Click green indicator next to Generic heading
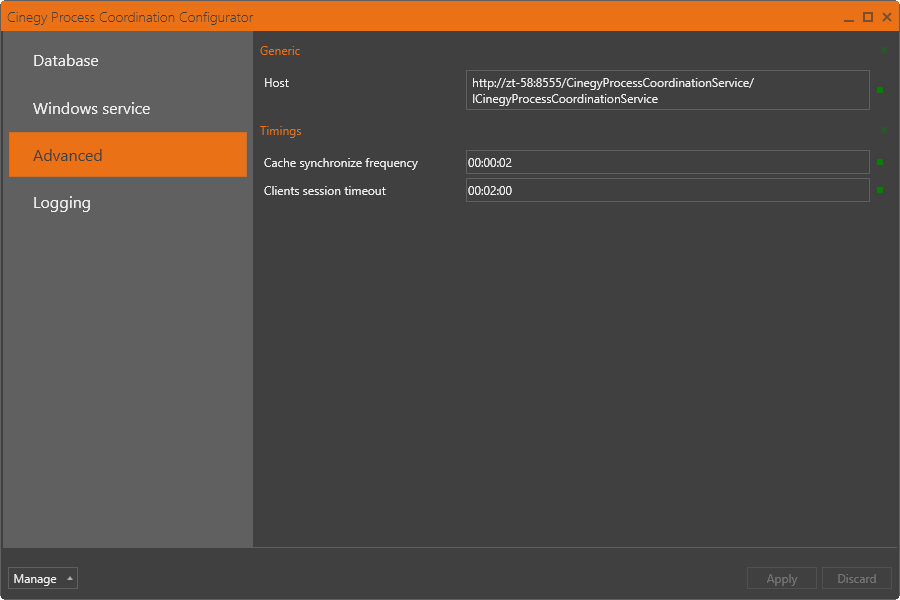The height and width of the screenshot is (600, 900). tap(884, 51)
